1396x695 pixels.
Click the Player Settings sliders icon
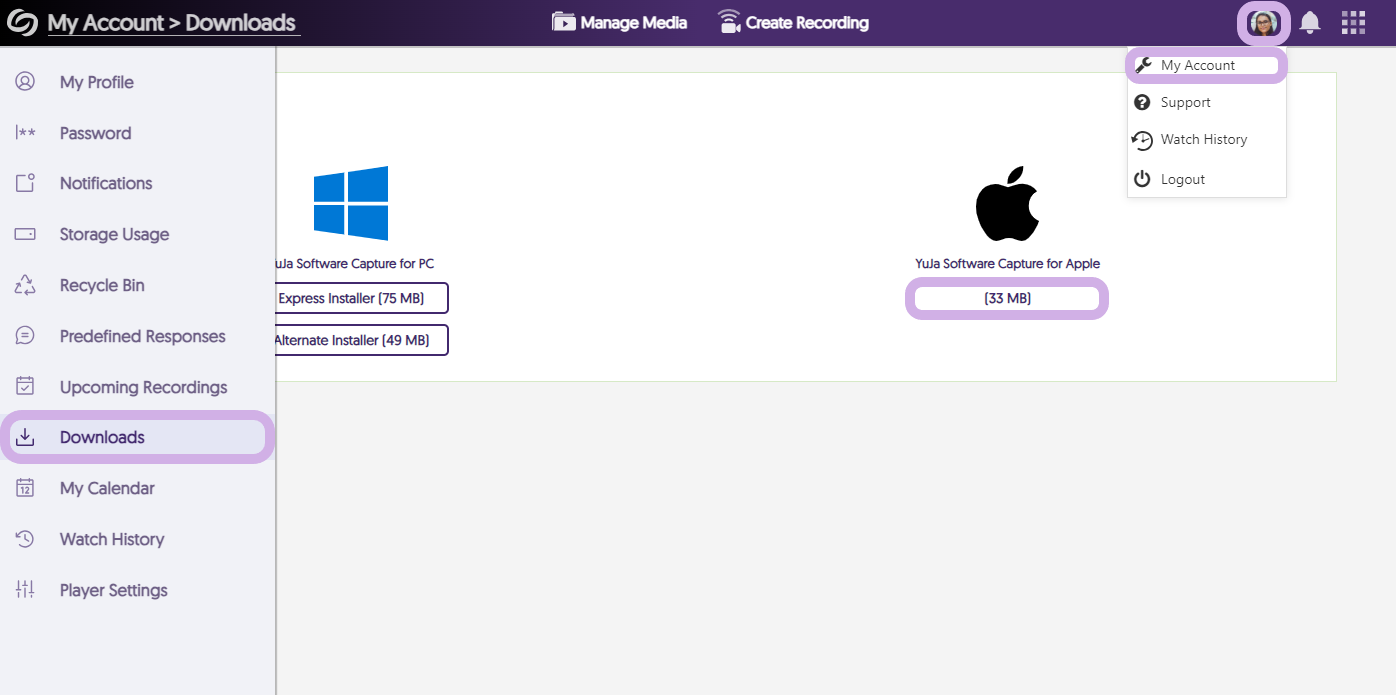(x=25, y=590)
